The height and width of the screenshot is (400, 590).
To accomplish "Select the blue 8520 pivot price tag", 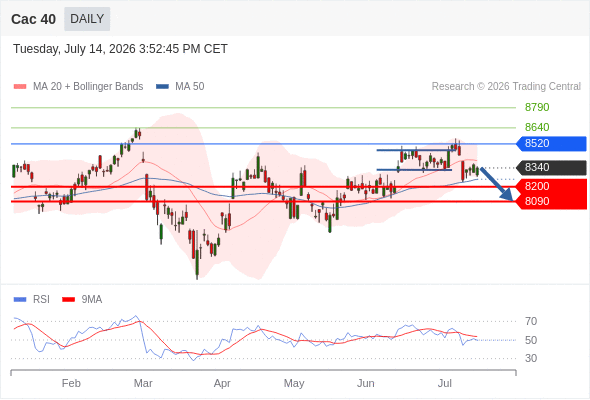I will tap(551, 143).
